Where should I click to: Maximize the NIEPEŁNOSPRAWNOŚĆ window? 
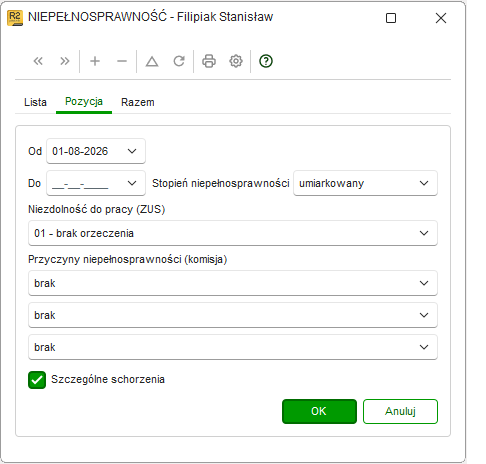coord(391,18)
